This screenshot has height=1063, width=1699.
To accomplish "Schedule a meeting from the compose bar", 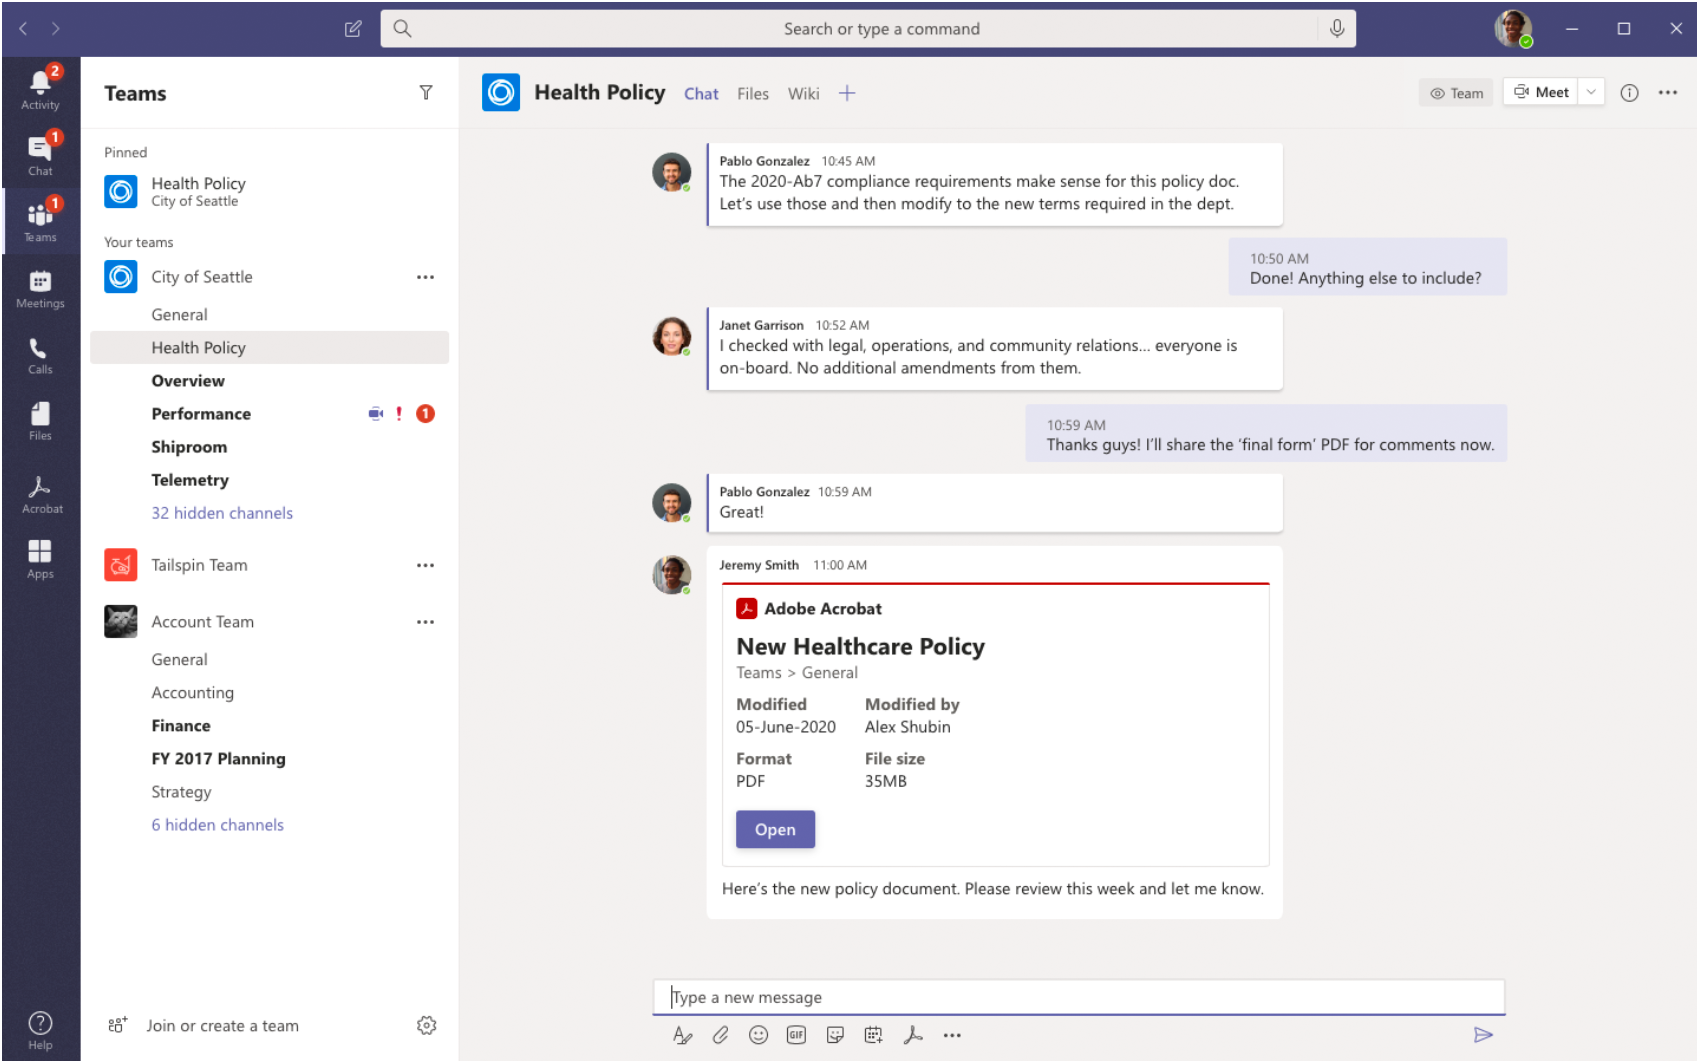I will coord(873,1035).
